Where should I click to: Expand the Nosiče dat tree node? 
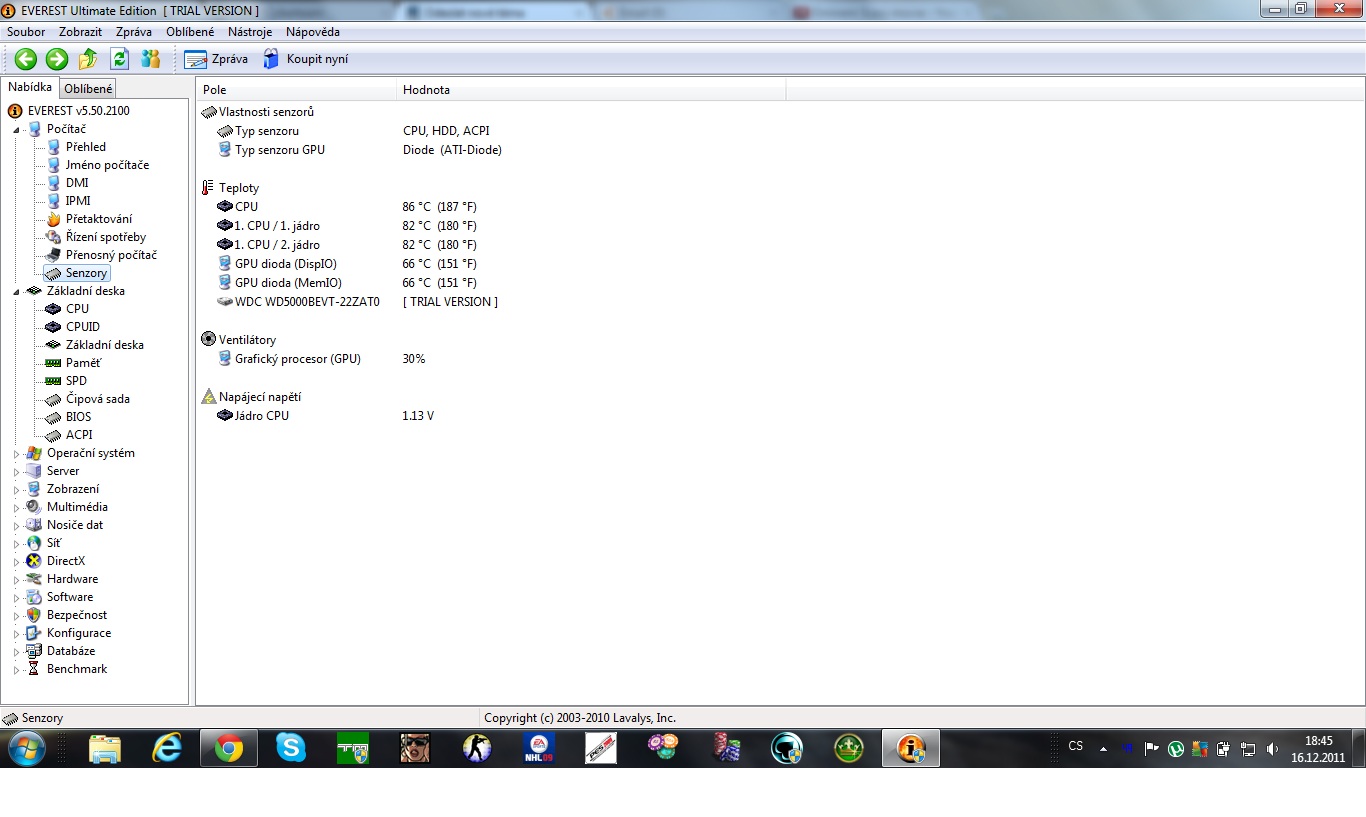click(16, 525)
